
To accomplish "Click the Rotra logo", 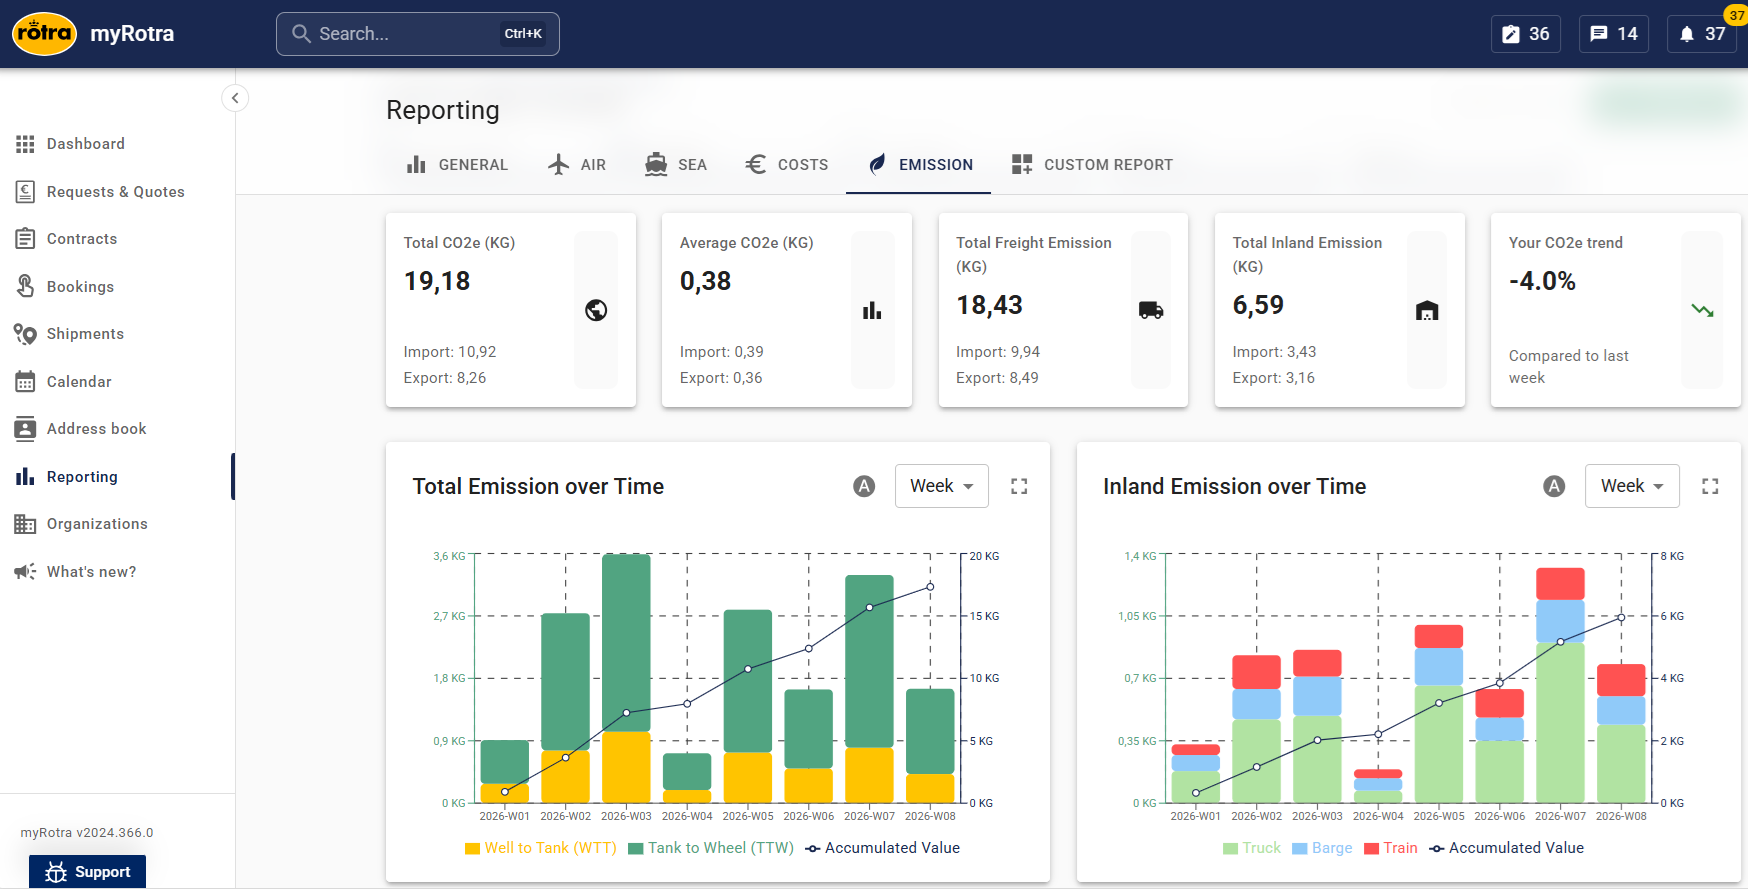I will [x=45, y=34].
